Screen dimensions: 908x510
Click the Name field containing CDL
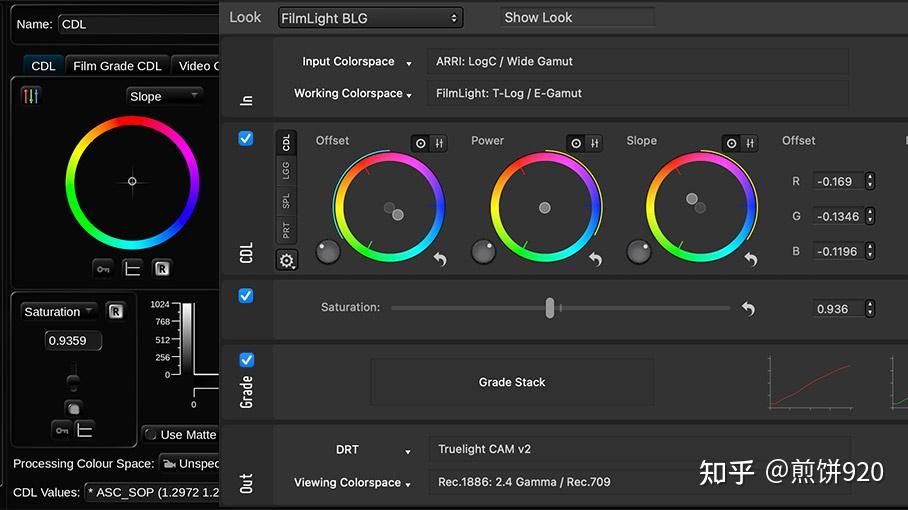[x=138, y=24]
